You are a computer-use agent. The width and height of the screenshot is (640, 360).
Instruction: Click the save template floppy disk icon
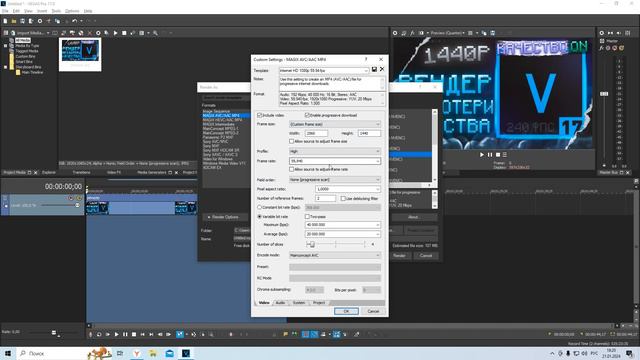pyautogui.click(x=374, y=70)
